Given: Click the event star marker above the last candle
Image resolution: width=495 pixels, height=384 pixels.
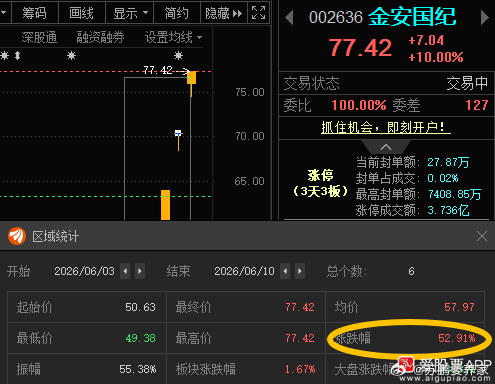Looking at the screenshot, I should pos(179,55).
